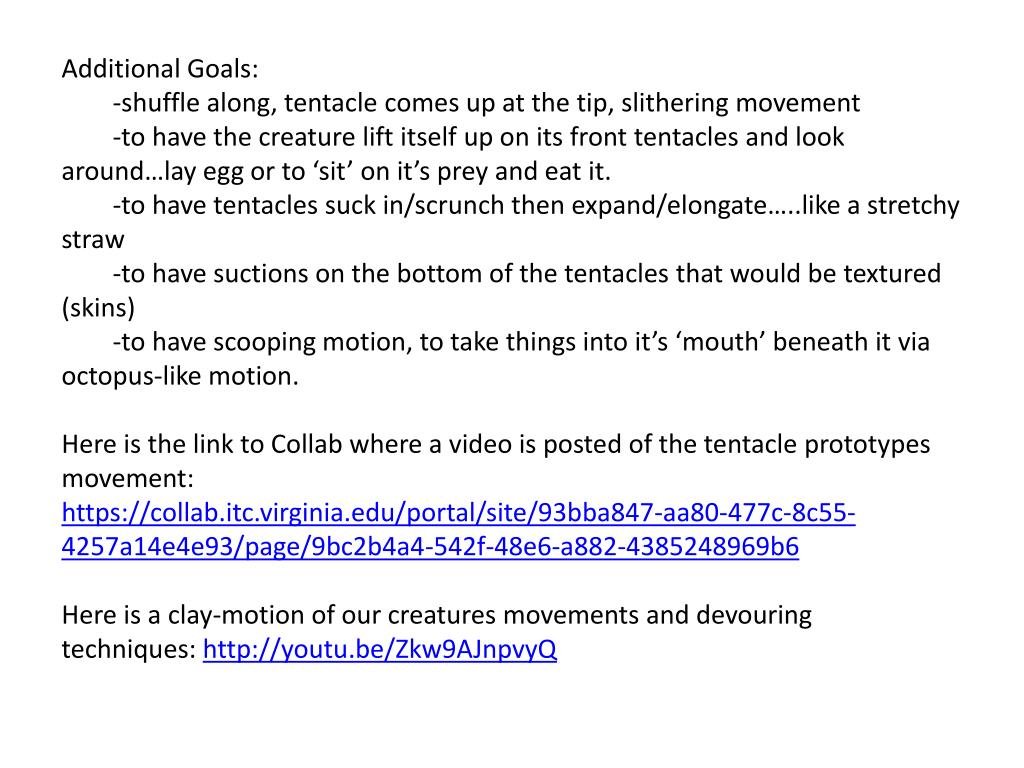The width and height of the screenshot is (1024, 768).
Task: Click the 'Here is the link to Collab' sentence
Action: [496, 445]
